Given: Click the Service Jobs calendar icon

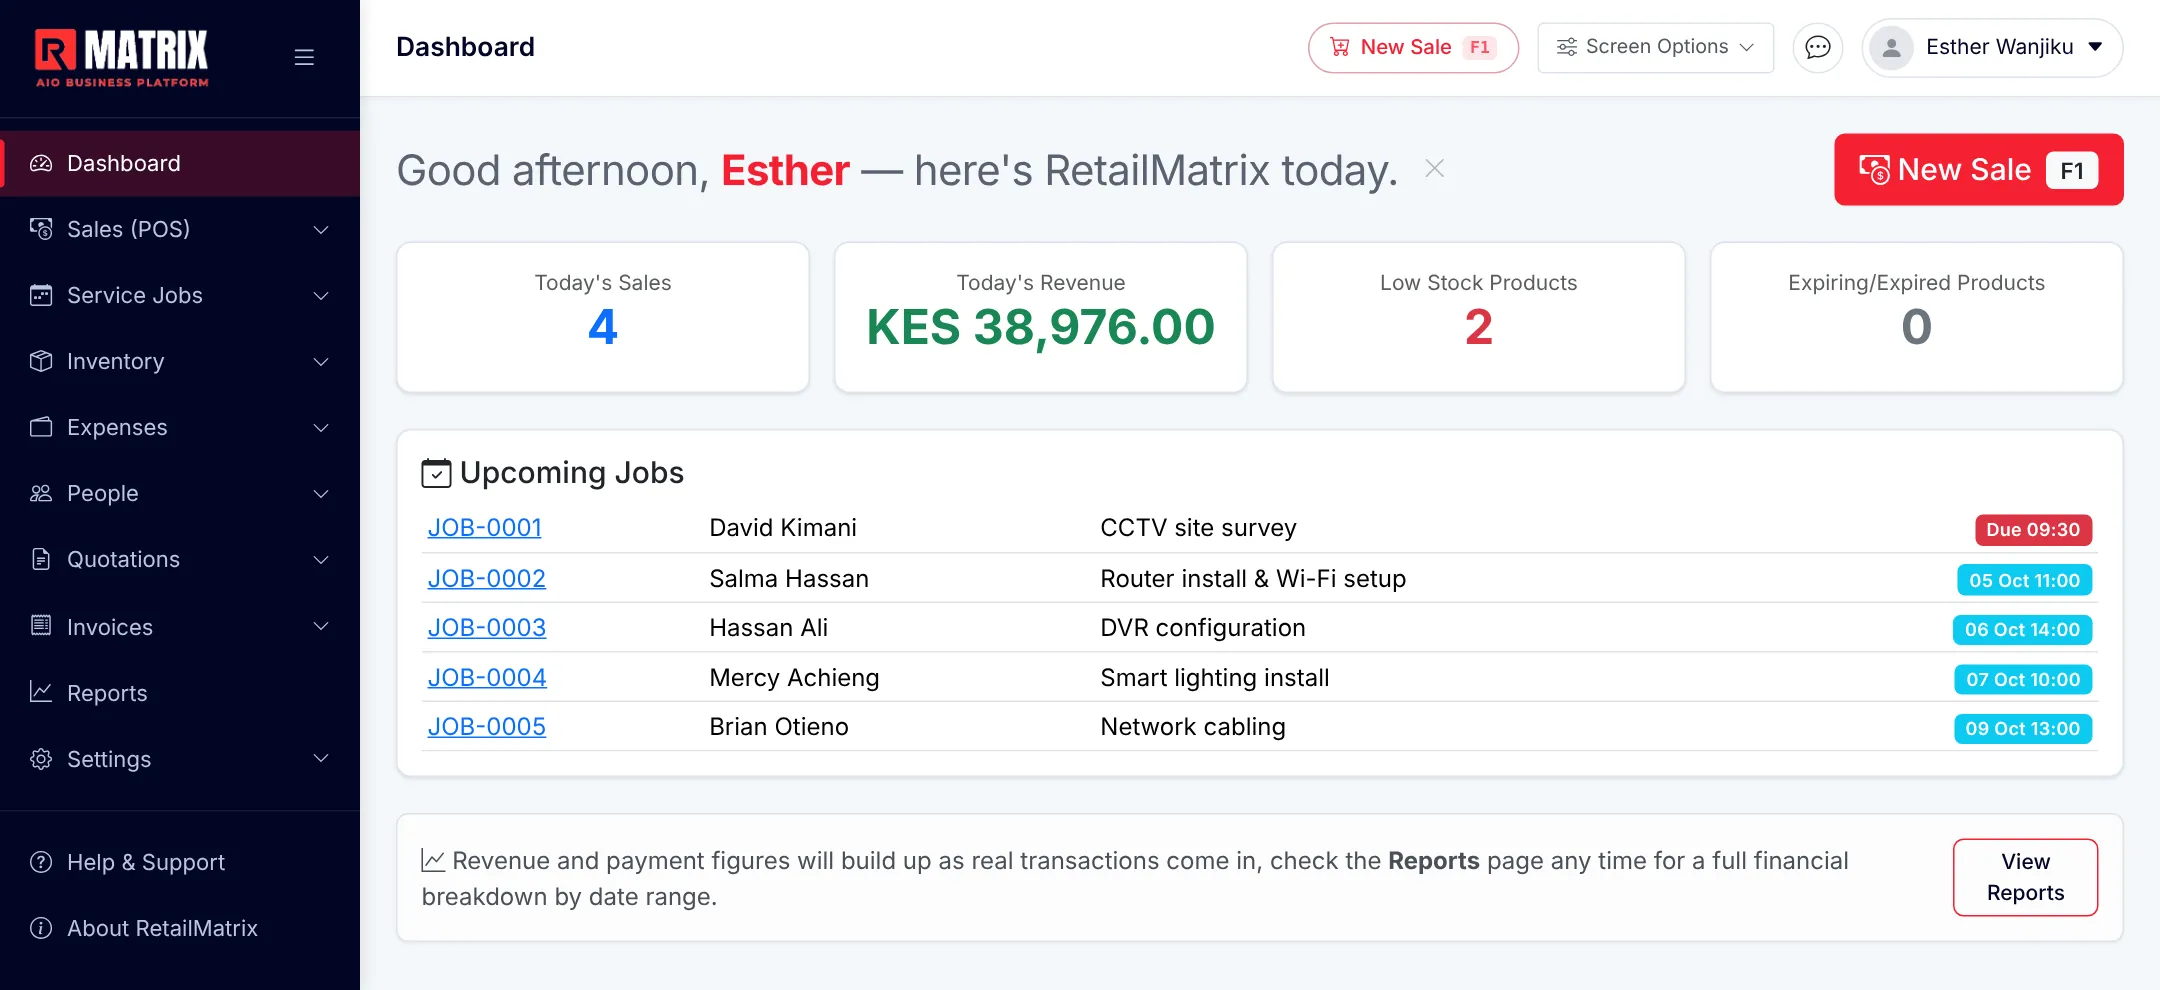Looking at the screenshot, I should tap(41, 295).
